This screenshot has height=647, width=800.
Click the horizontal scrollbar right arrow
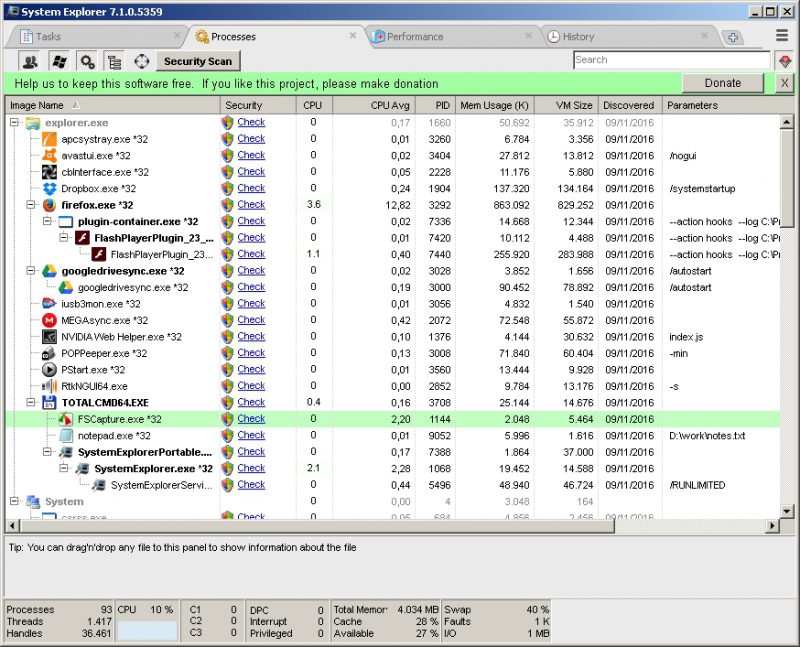click(773, 526)
